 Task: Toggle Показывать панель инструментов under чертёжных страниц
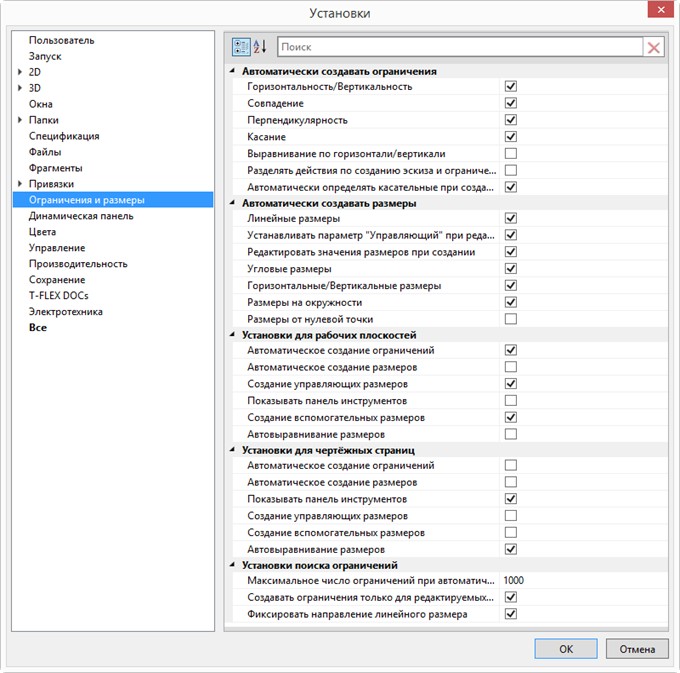coord(511,499)
